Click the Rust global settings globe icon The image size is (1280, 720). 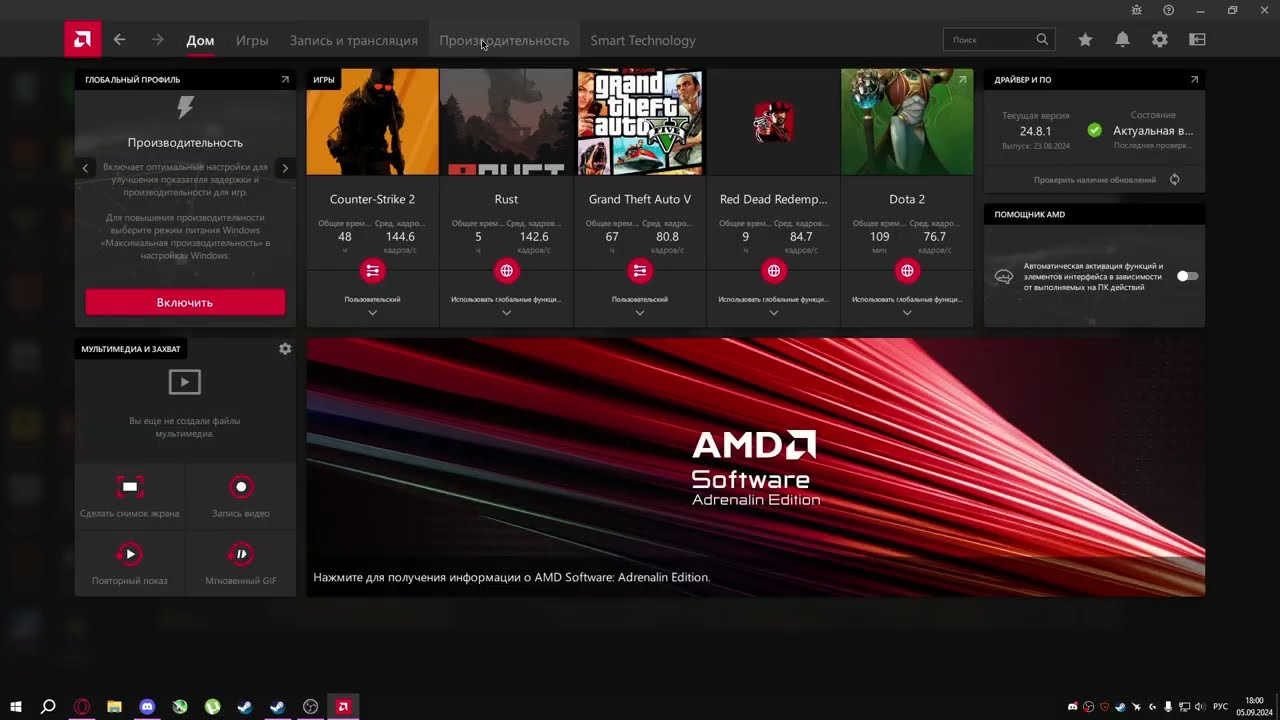click(506, 270)
